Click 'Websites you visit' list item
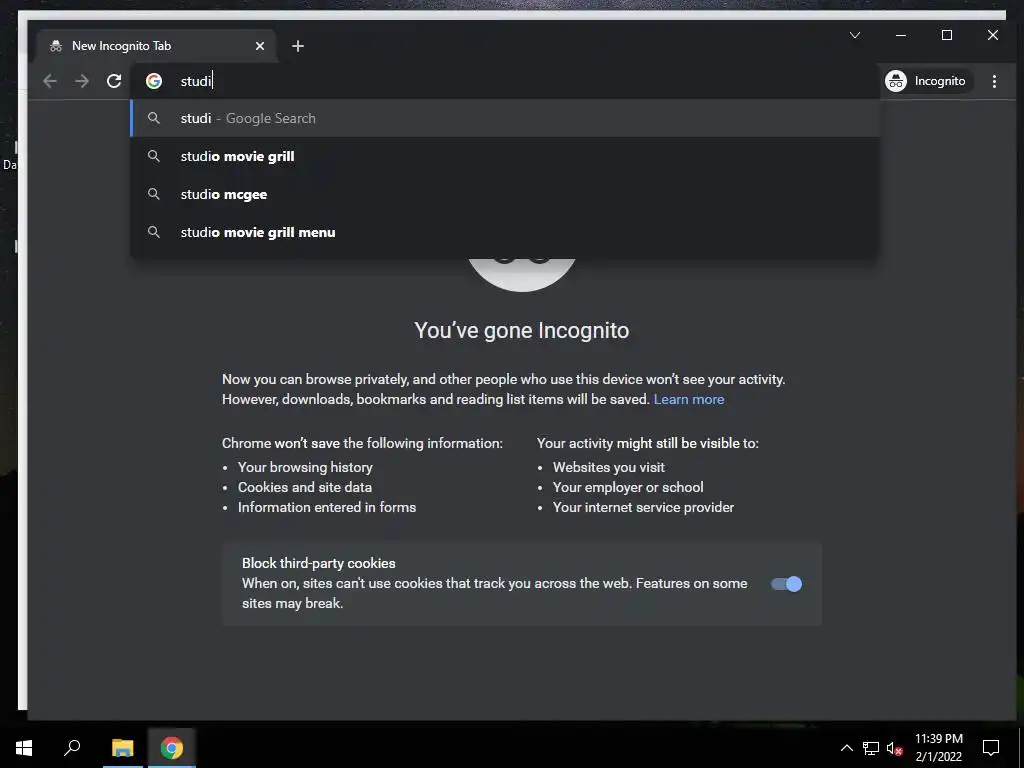 609,467
